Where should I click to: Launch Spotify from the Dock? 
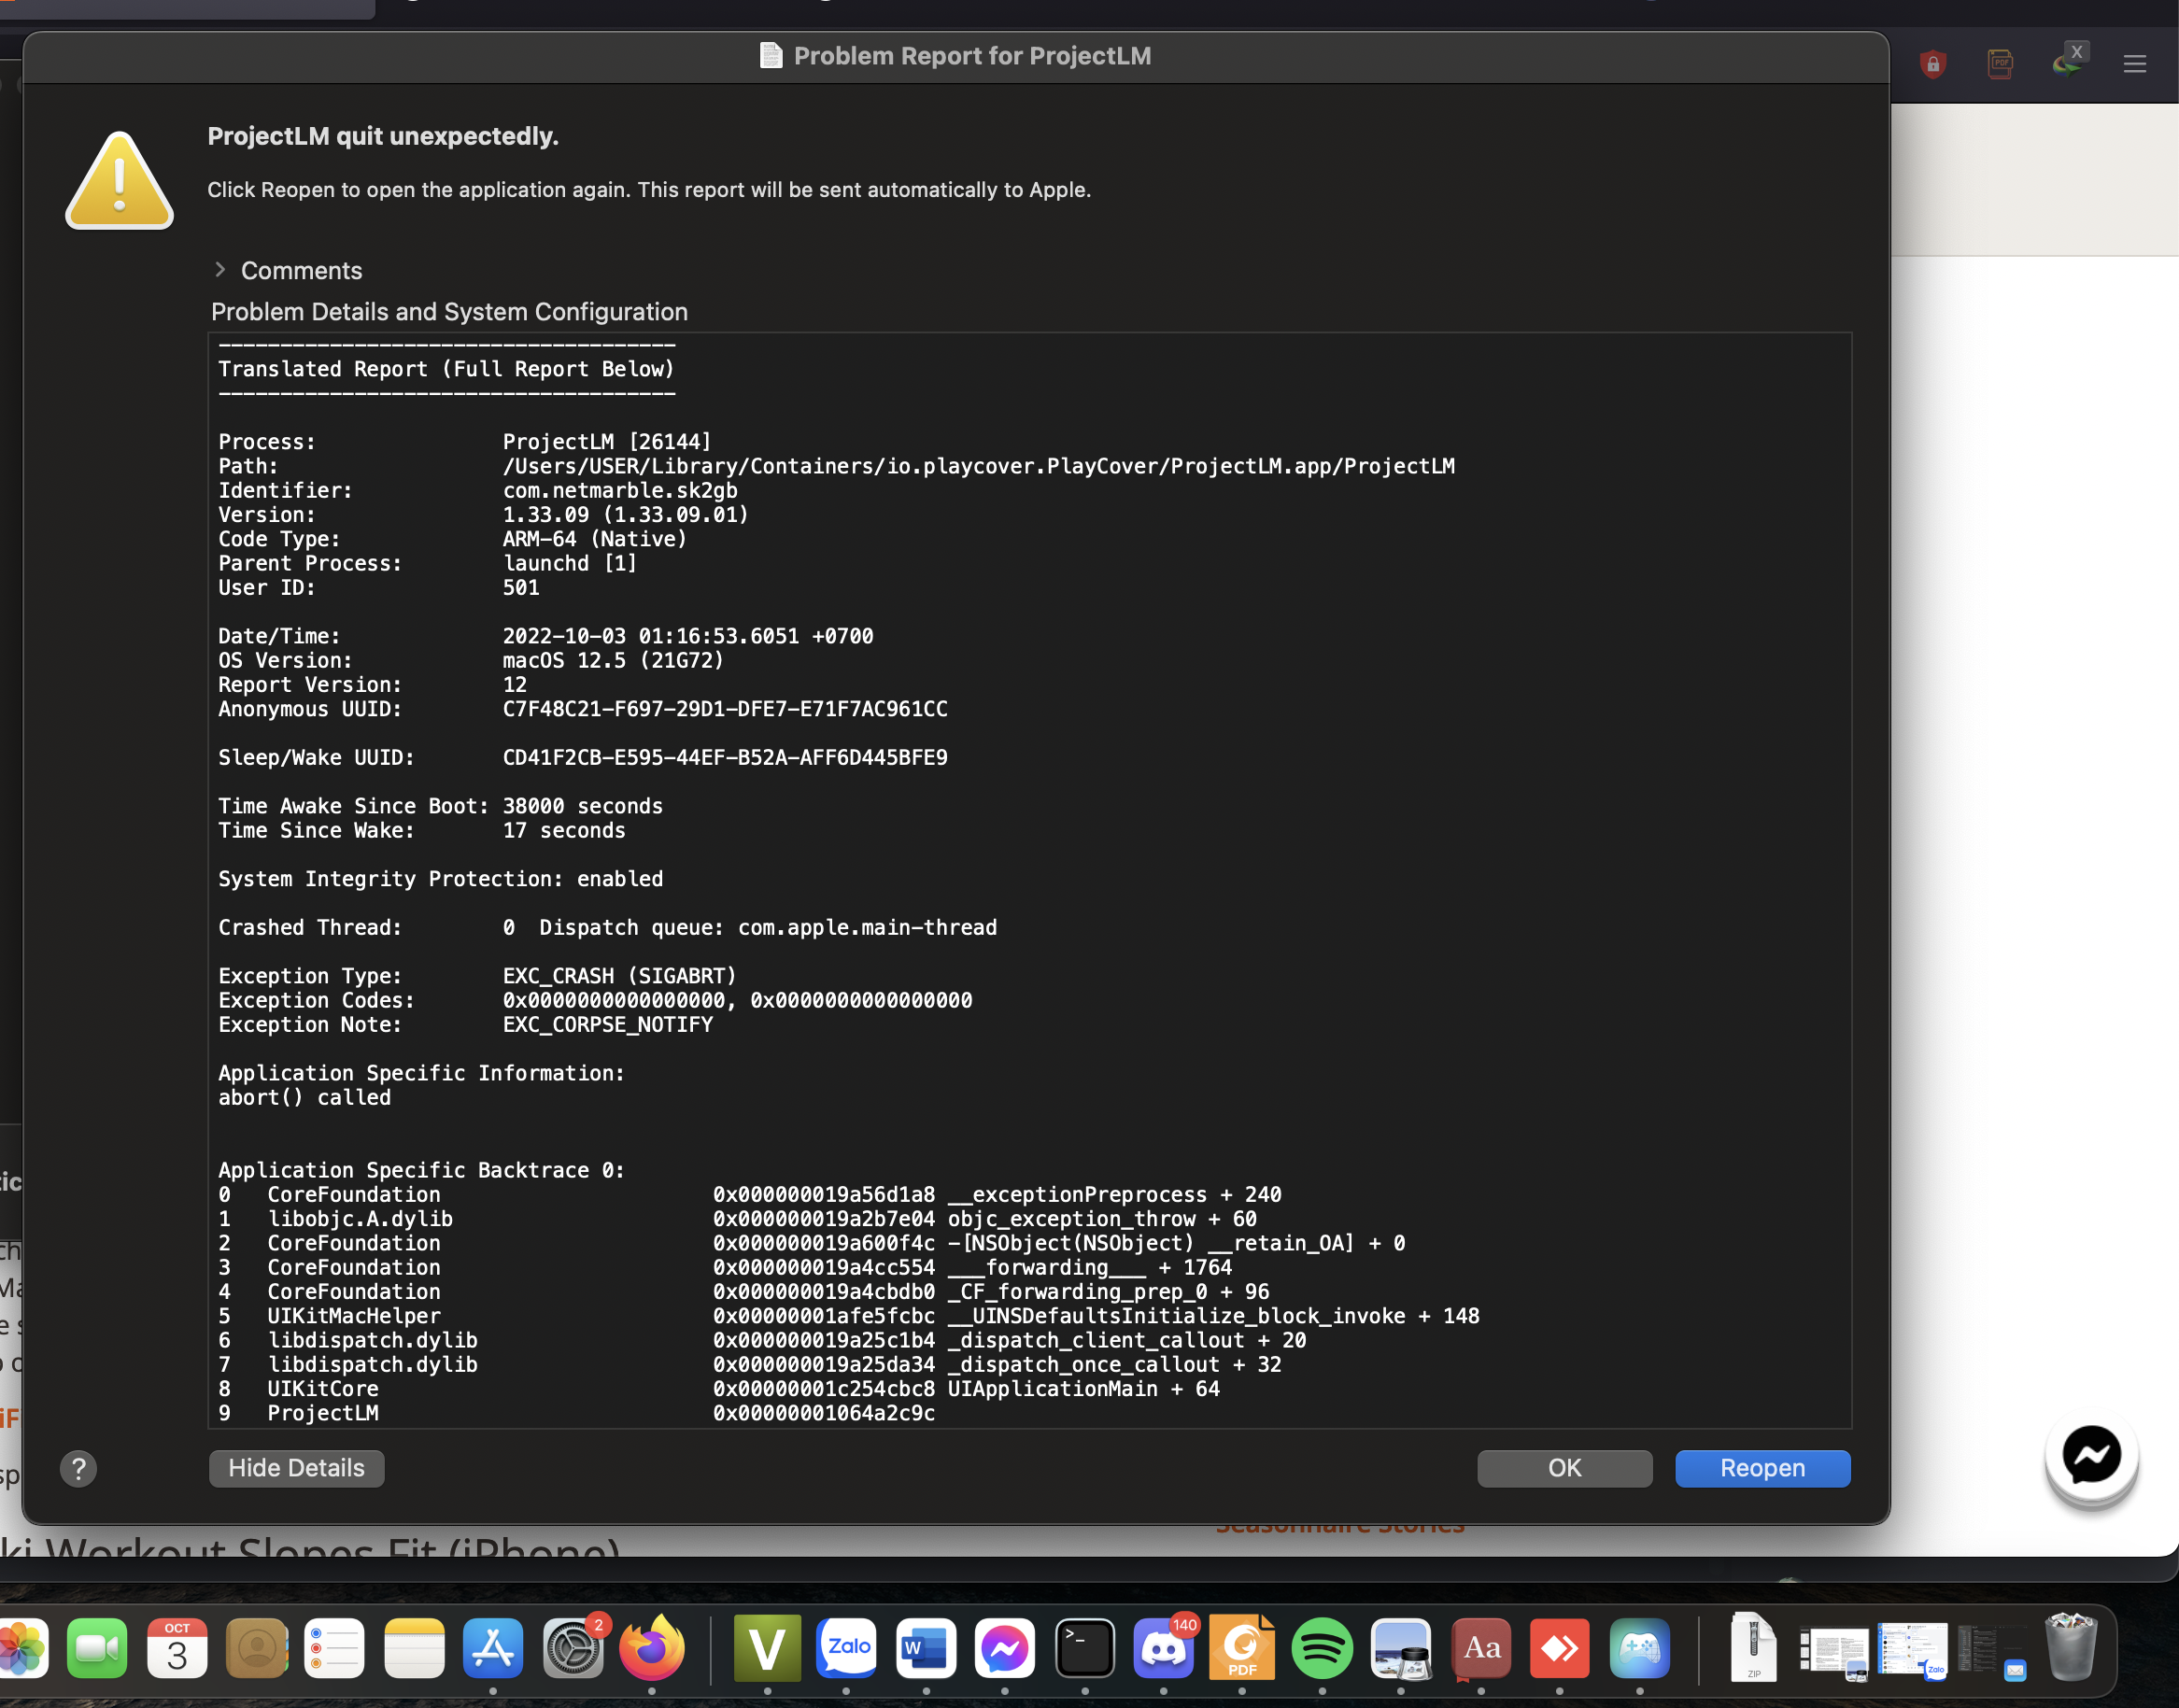(1322, 1649)
